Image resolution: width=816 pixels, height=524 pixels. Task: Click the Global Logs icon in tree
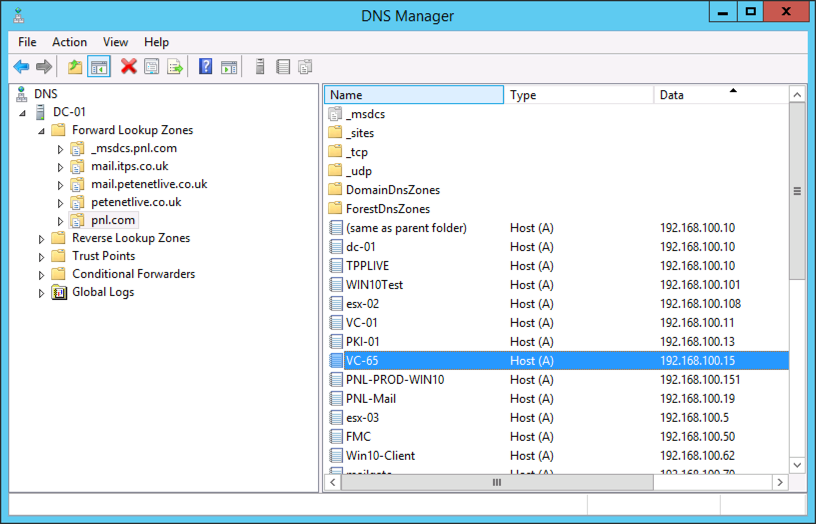click(x=59, y=292)
